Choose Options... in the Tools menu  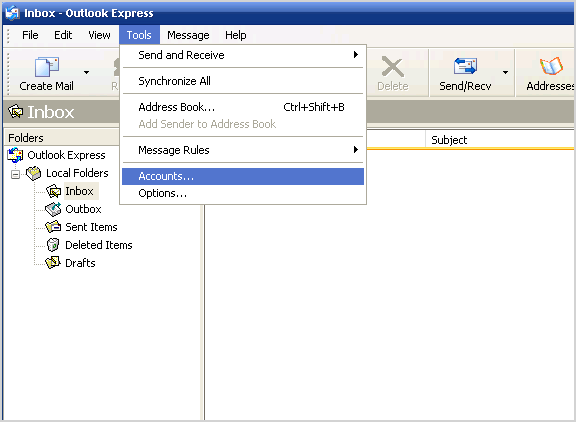pos(243,193)
